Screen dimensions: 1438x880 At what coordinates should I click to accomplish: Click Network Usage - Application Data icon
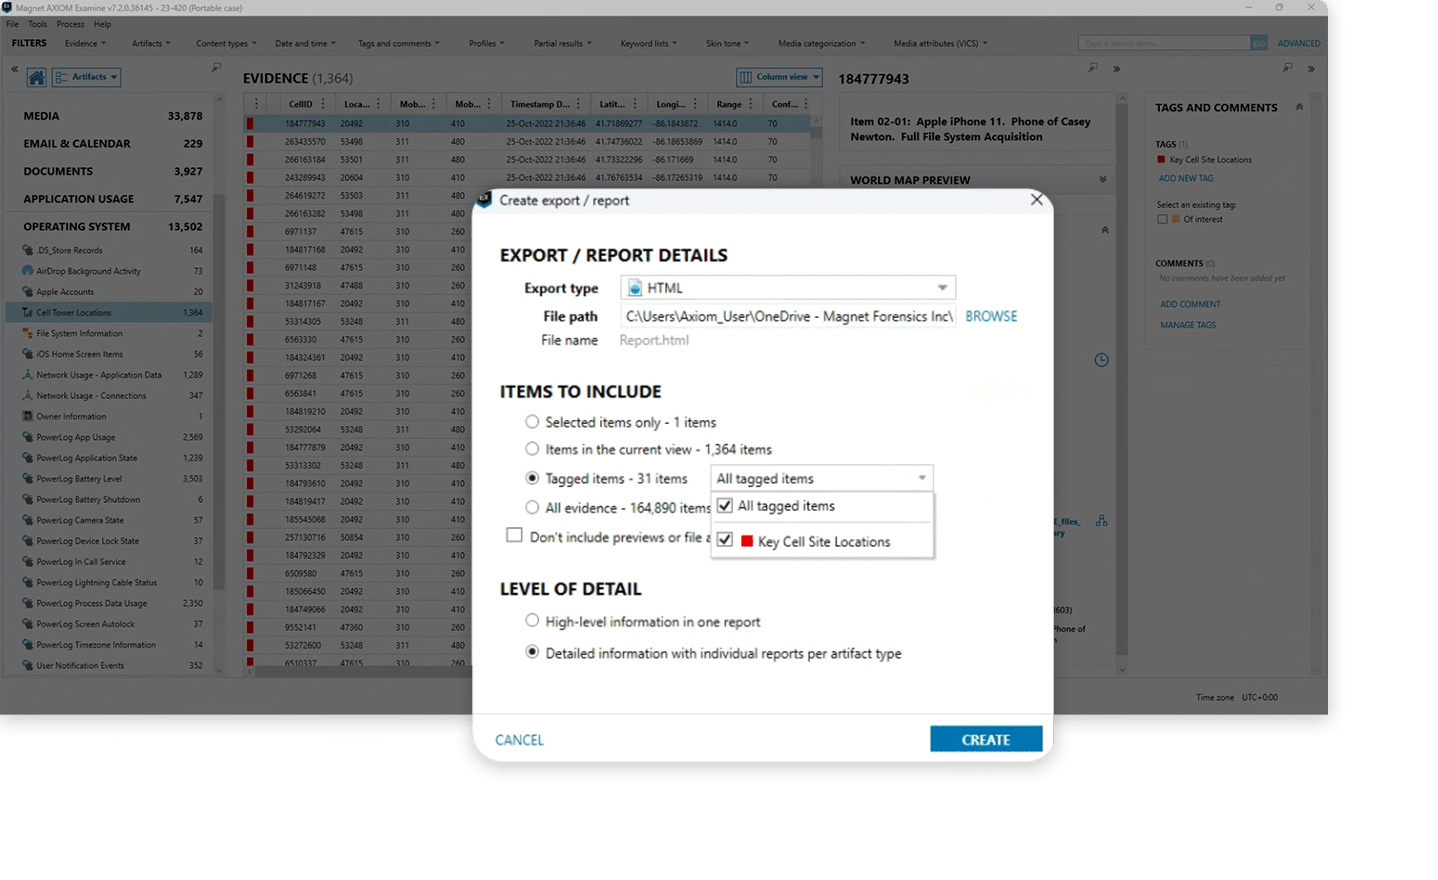[28, 375]
